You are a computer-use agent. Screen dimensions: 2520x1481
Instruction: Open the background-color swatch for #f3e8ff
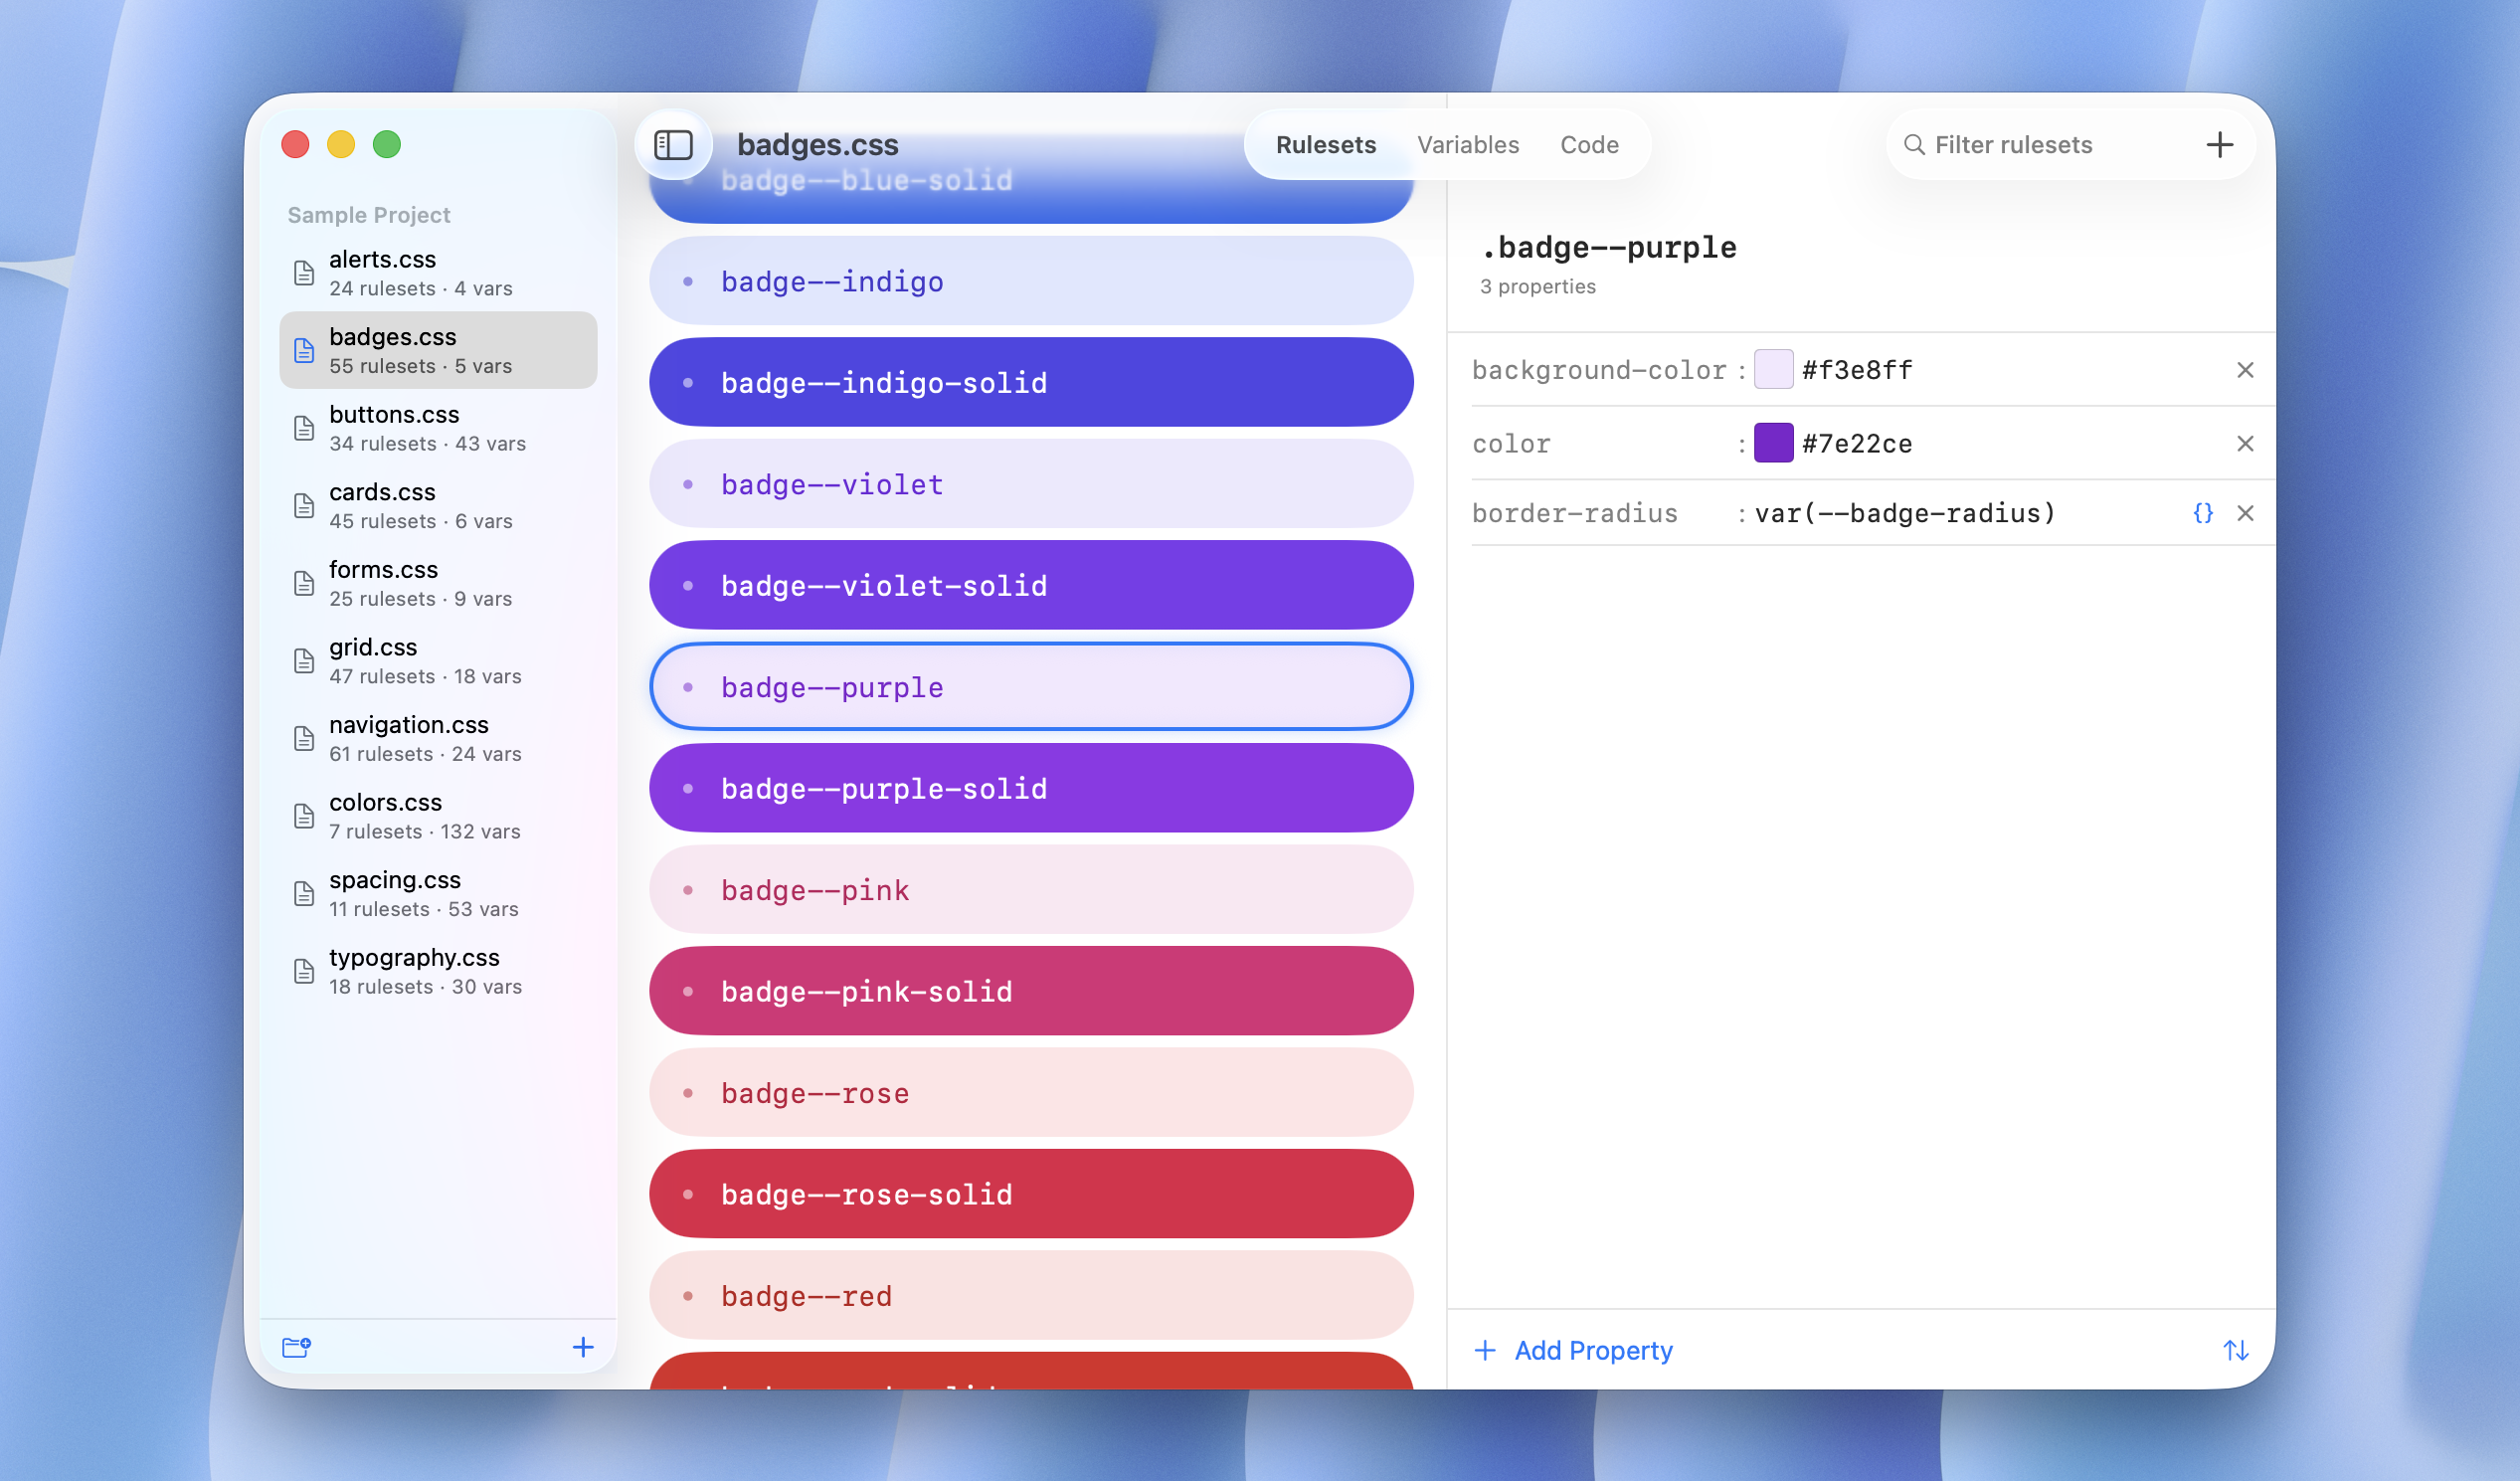point(1773,370)
